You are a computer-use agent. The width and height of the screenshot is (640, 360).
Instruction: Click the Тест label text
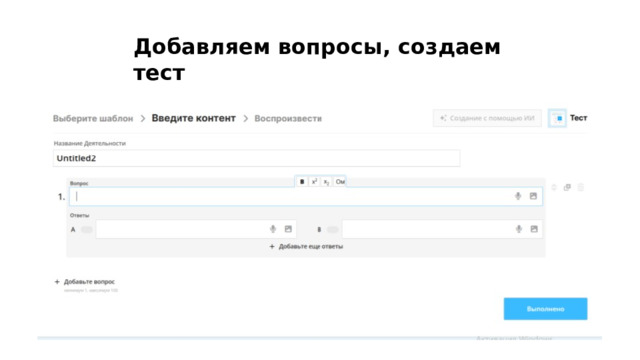pyautogui.click(x=578, y=118)
